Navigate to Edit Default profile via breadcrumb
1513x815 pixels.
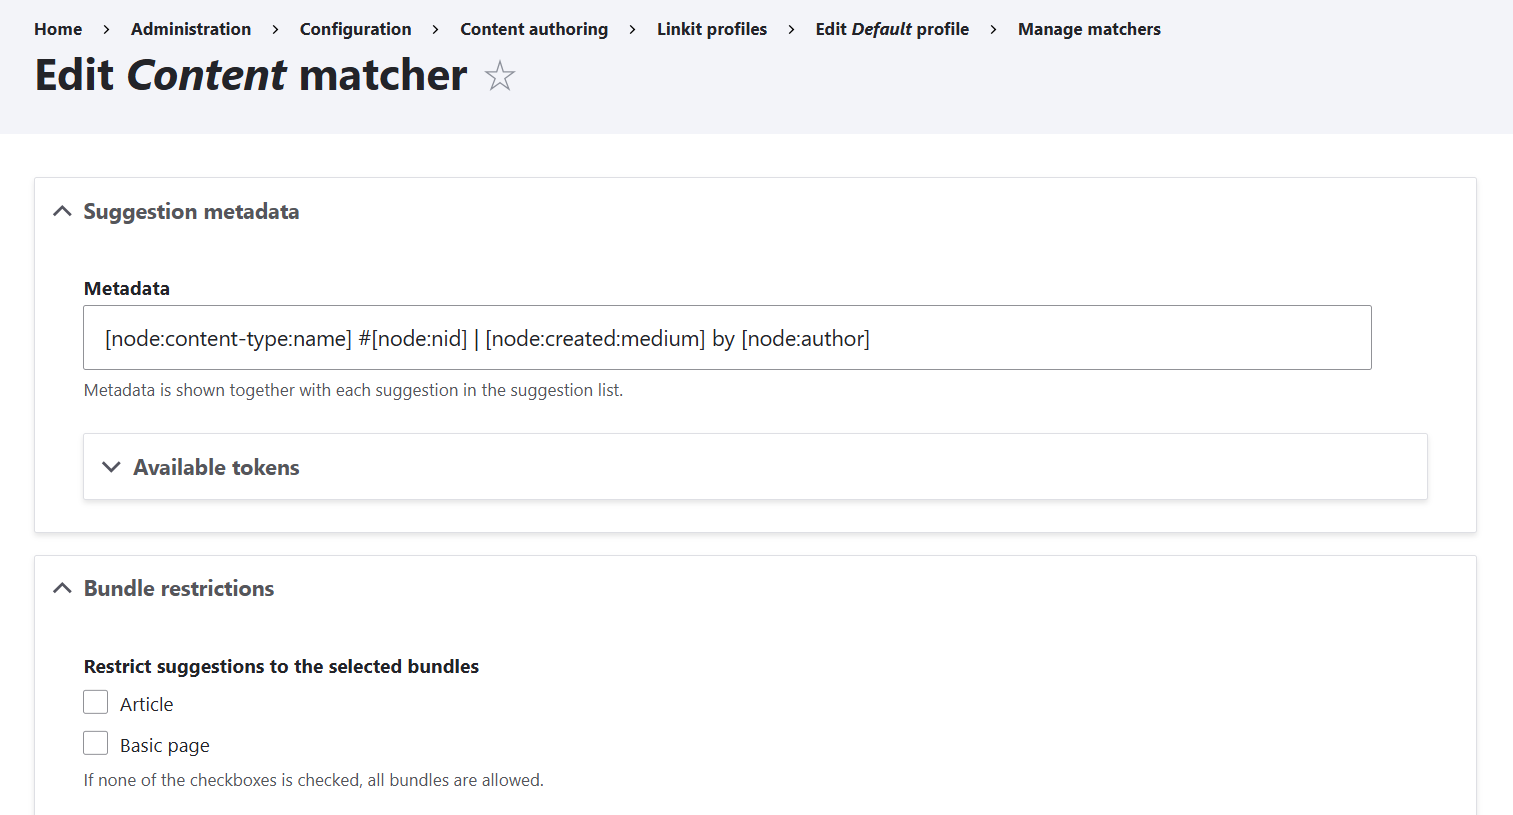(x=891, y=29)
